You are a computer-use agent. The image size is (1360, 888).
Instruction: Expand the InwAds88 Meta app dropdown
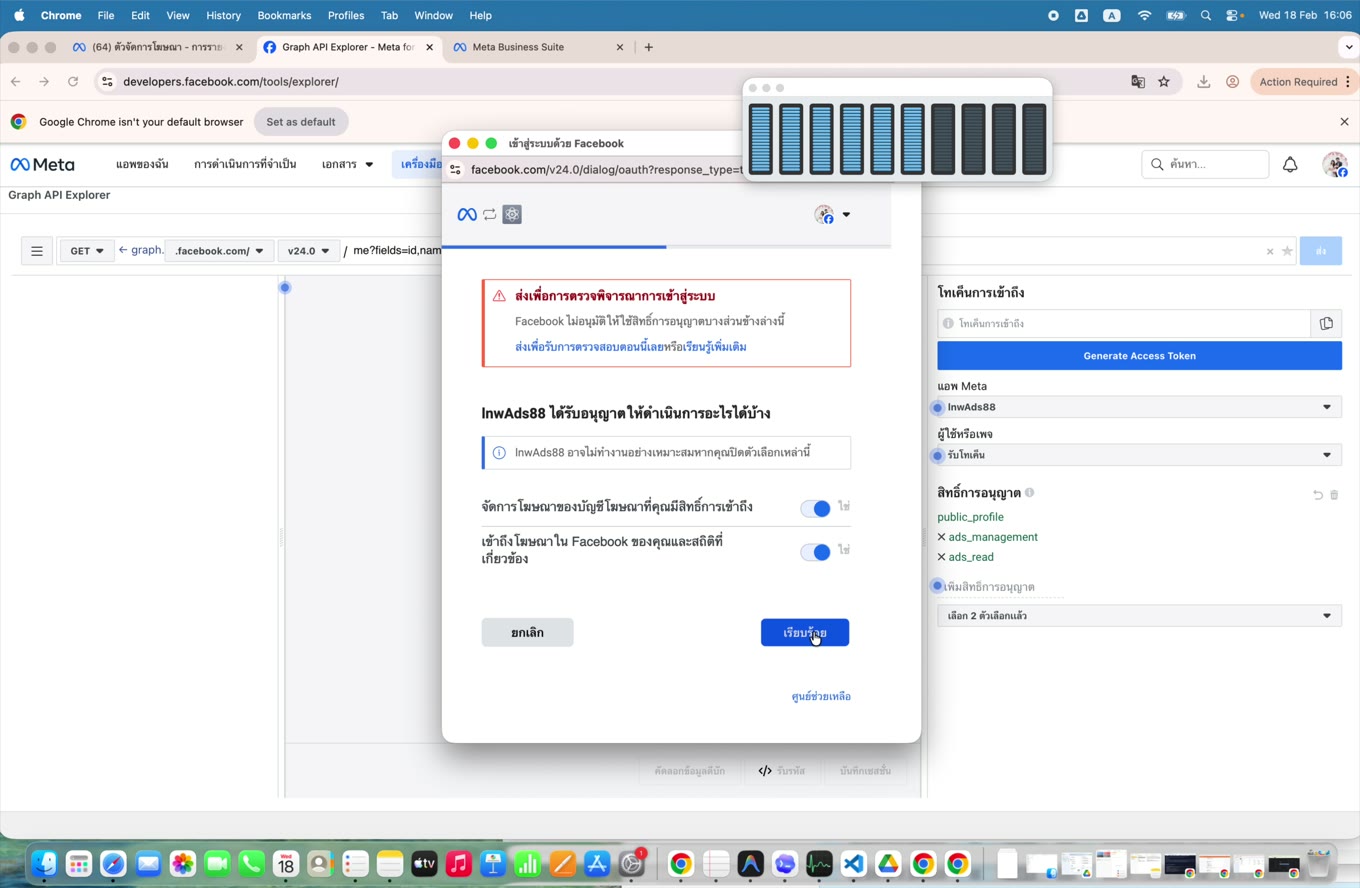(x=1139, y=407)
